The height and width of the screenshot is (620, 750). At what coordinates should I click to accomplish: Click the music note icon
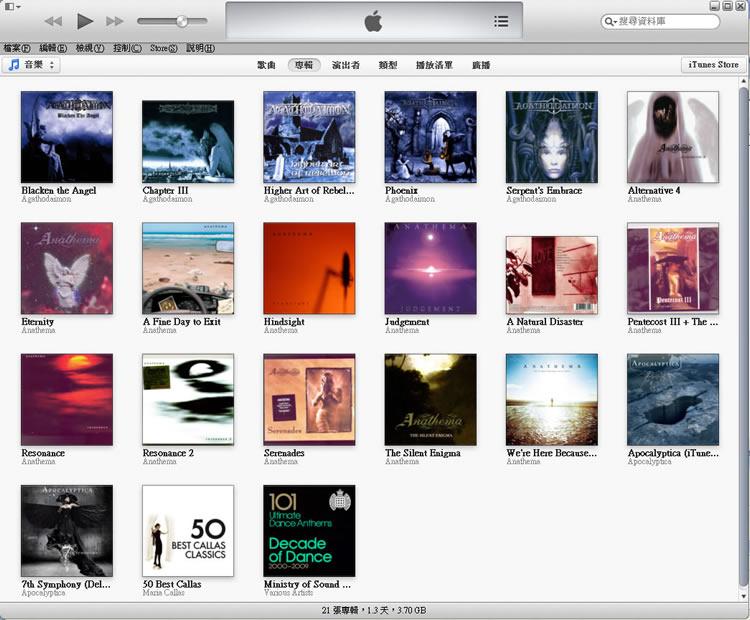tap(14, 65)
